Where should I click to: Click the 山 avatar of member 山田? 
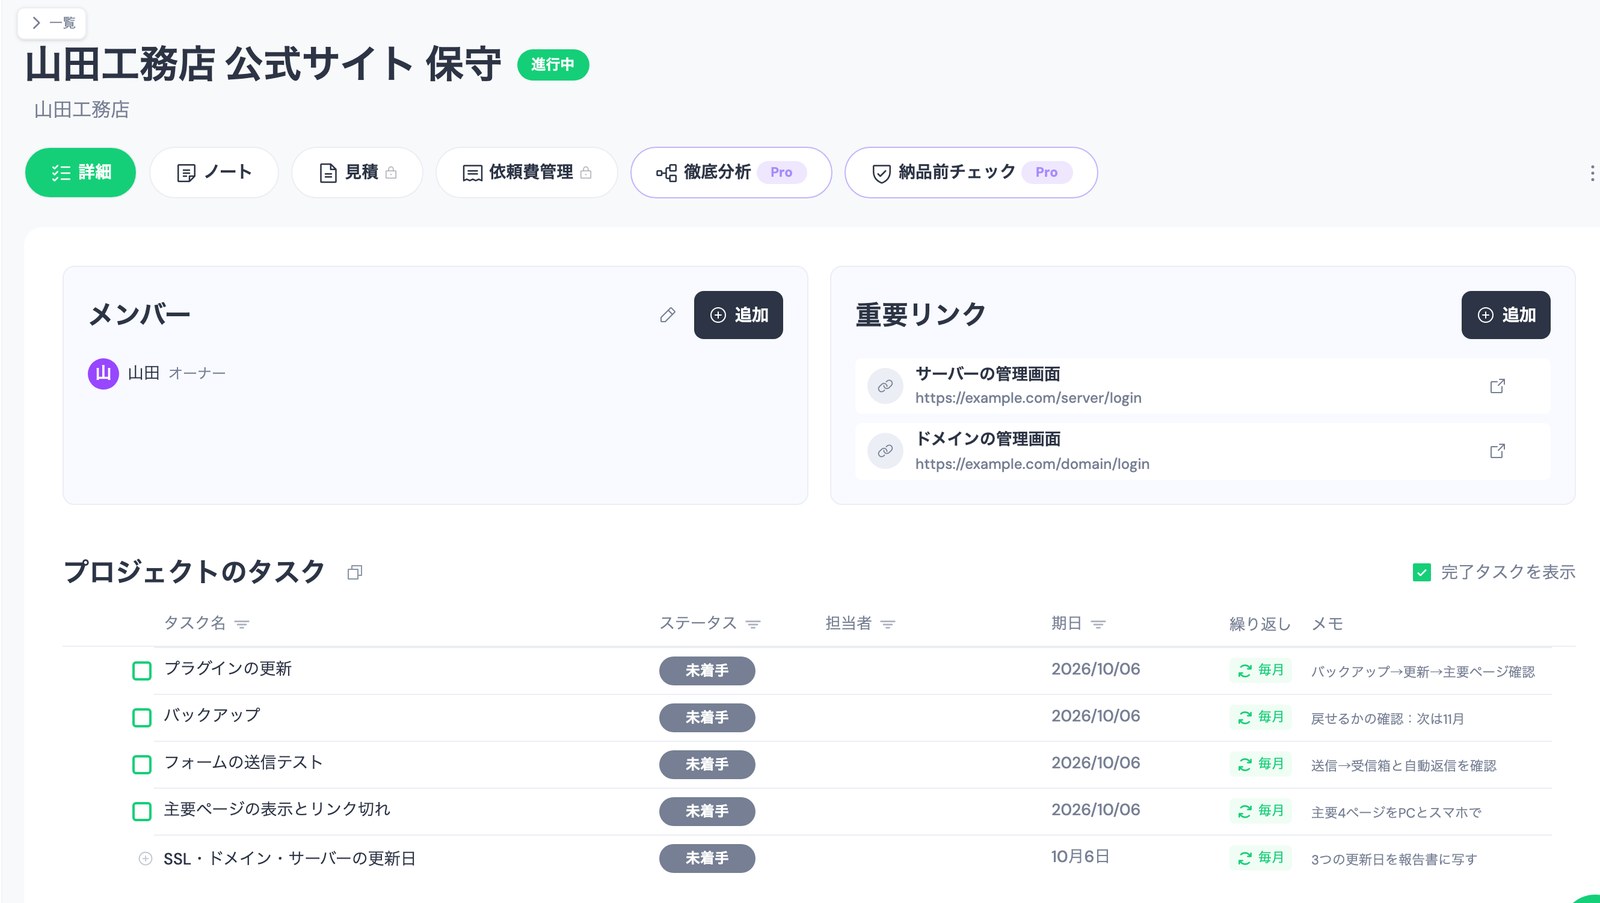coord(103,373)
